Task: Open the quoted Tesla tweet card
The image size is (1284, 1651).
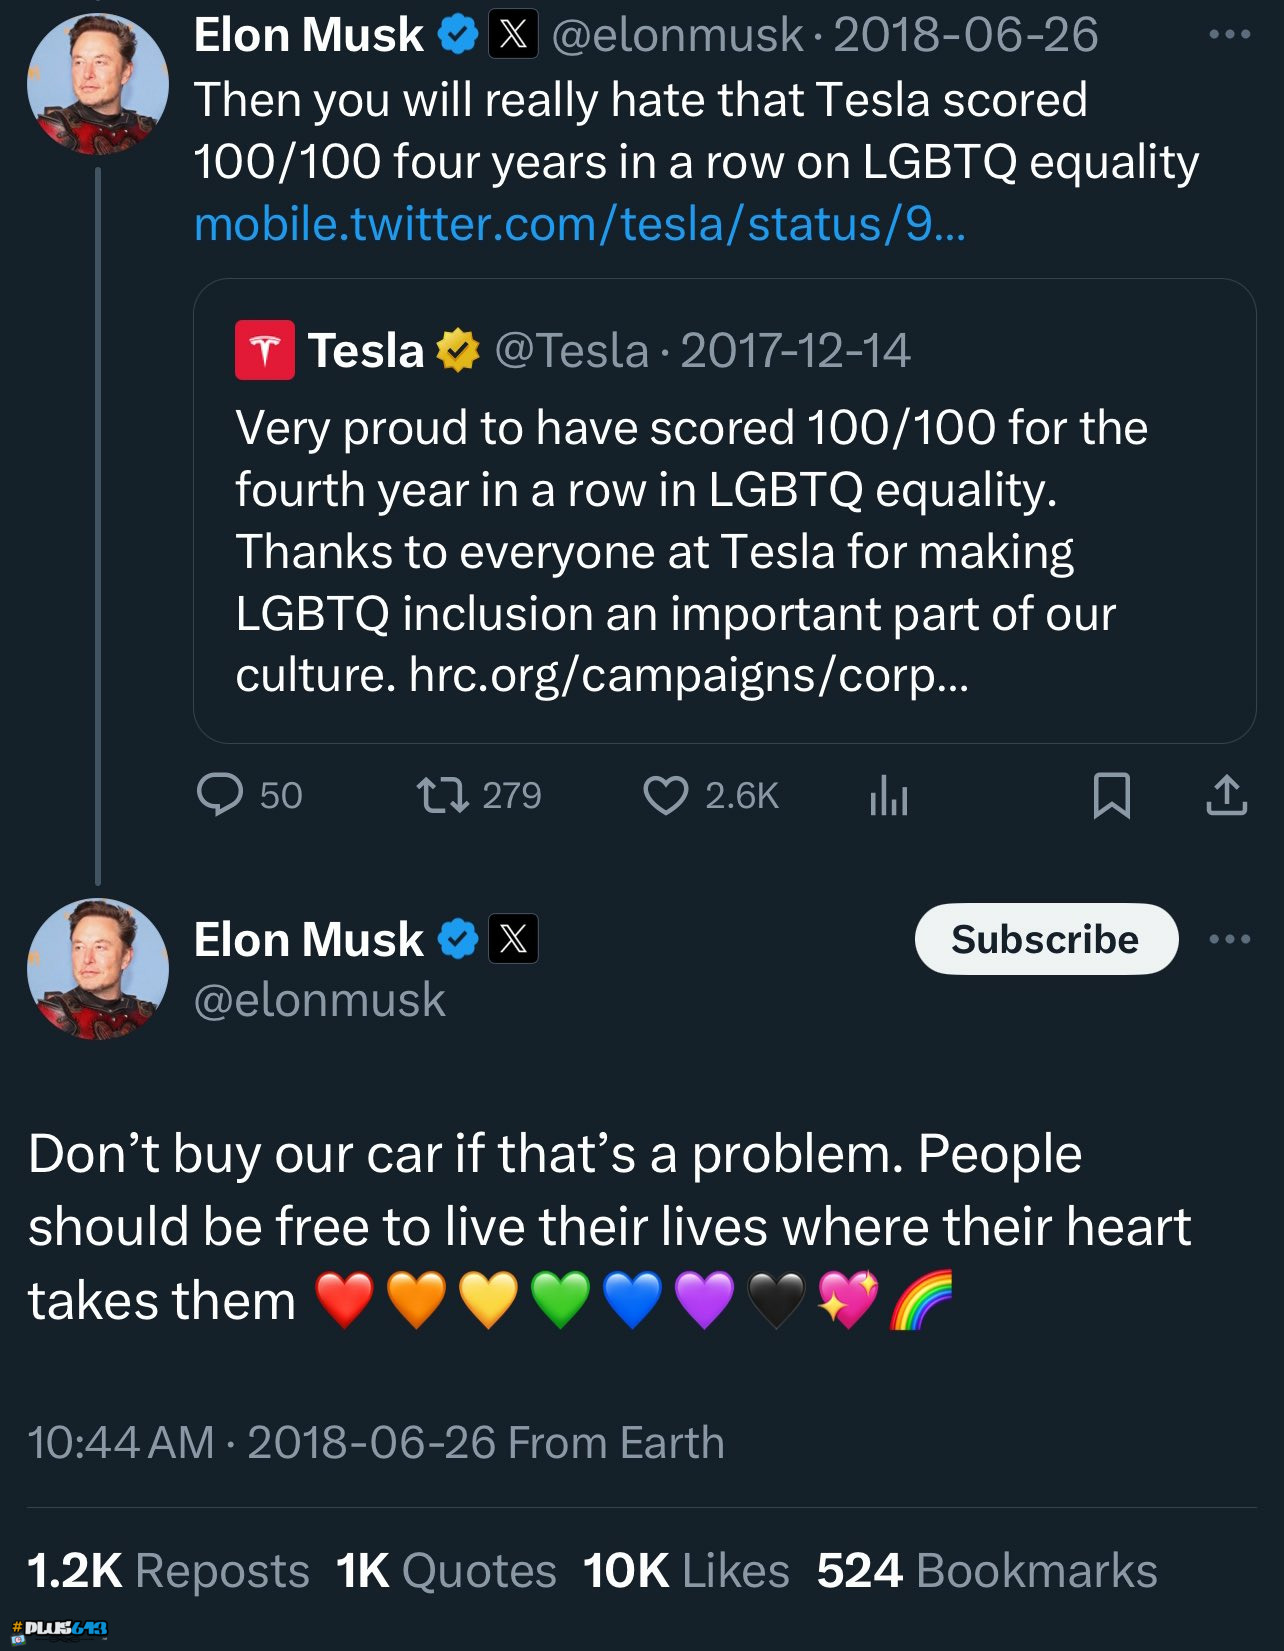Action: pyautogui.click(x=724, y=511)
